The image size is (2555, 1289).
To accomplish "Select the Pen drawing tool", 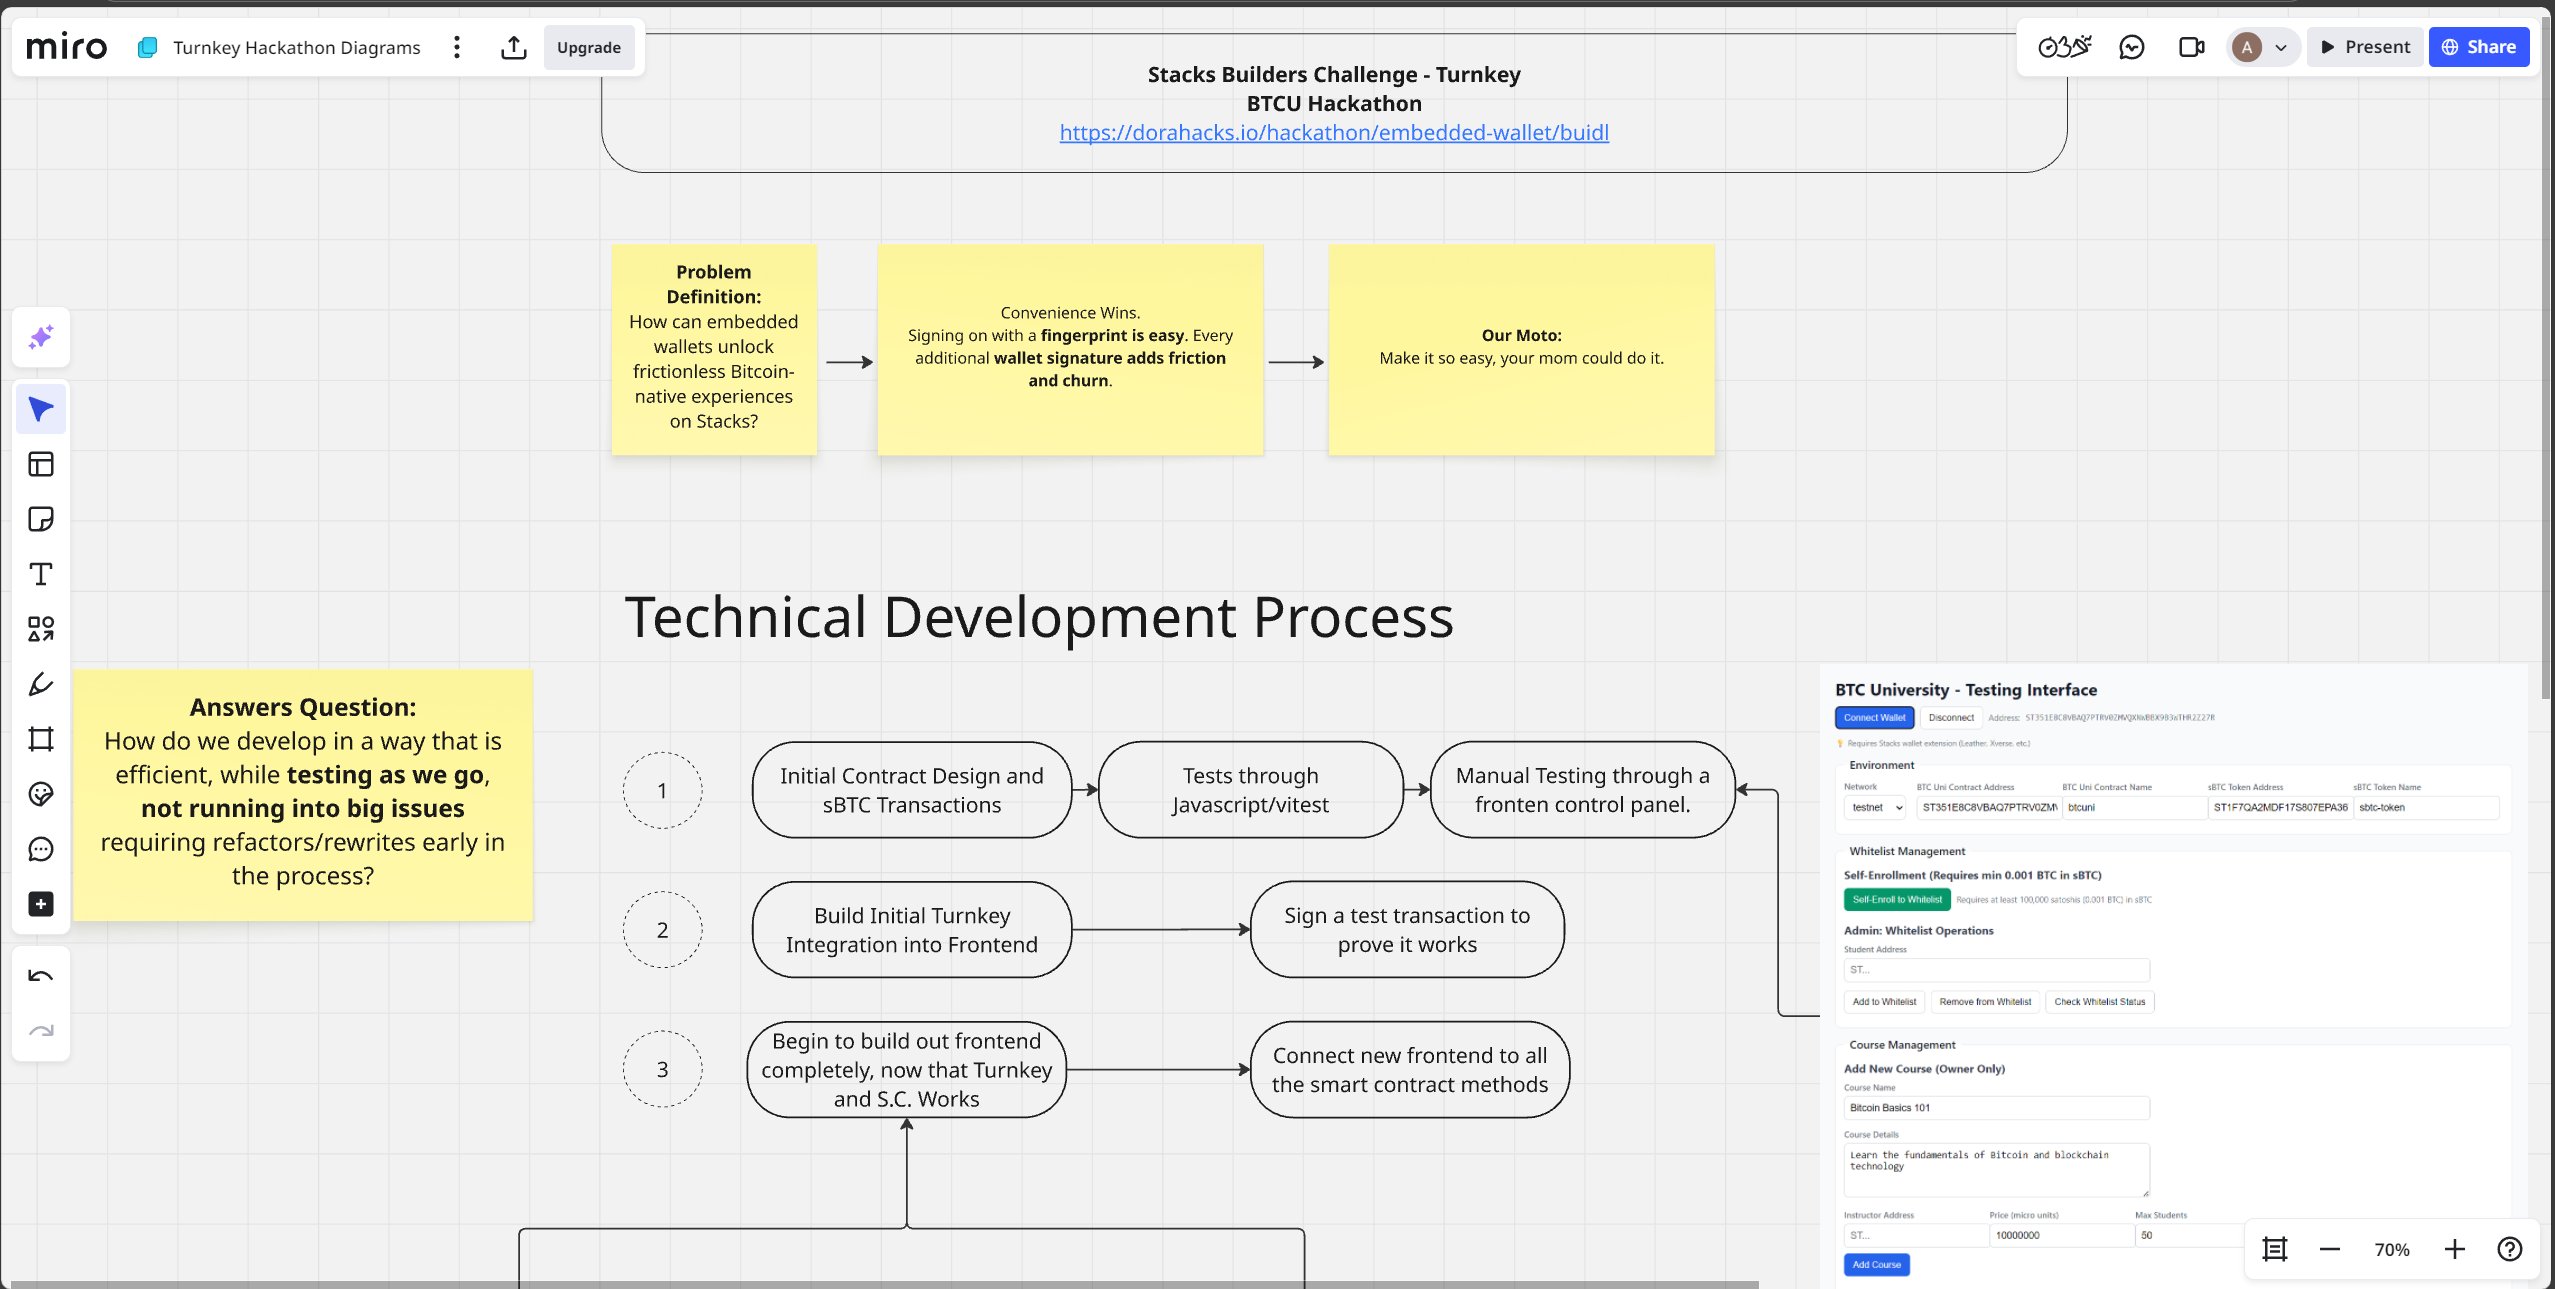I will tap(41, 684).
